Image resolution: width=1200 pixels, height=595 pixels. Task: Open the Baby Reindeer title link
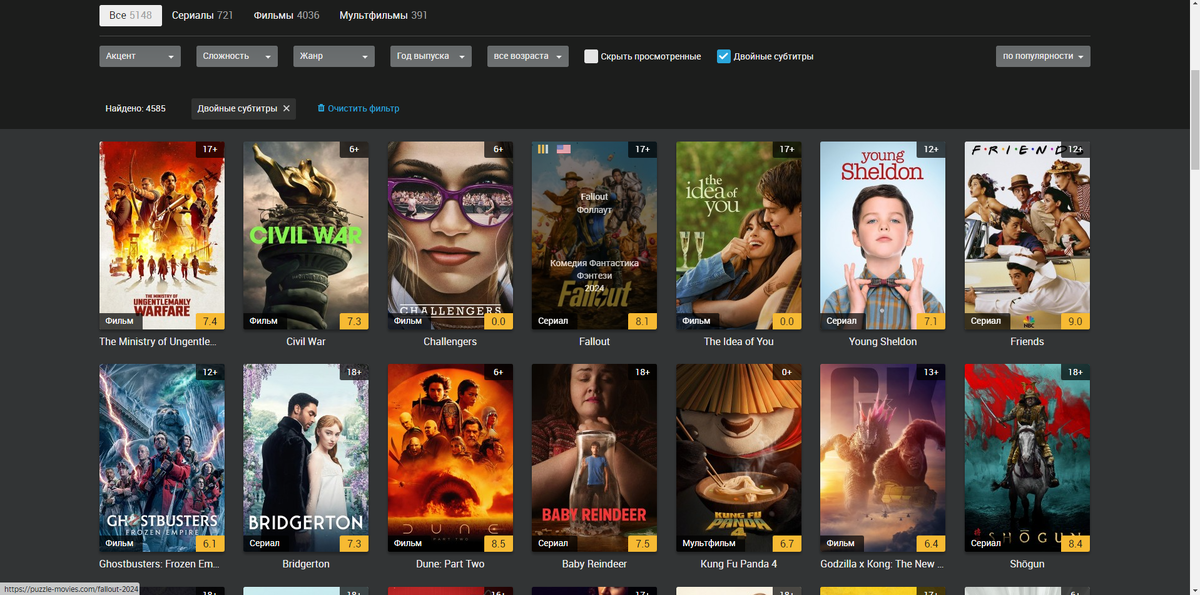[594, 564]
